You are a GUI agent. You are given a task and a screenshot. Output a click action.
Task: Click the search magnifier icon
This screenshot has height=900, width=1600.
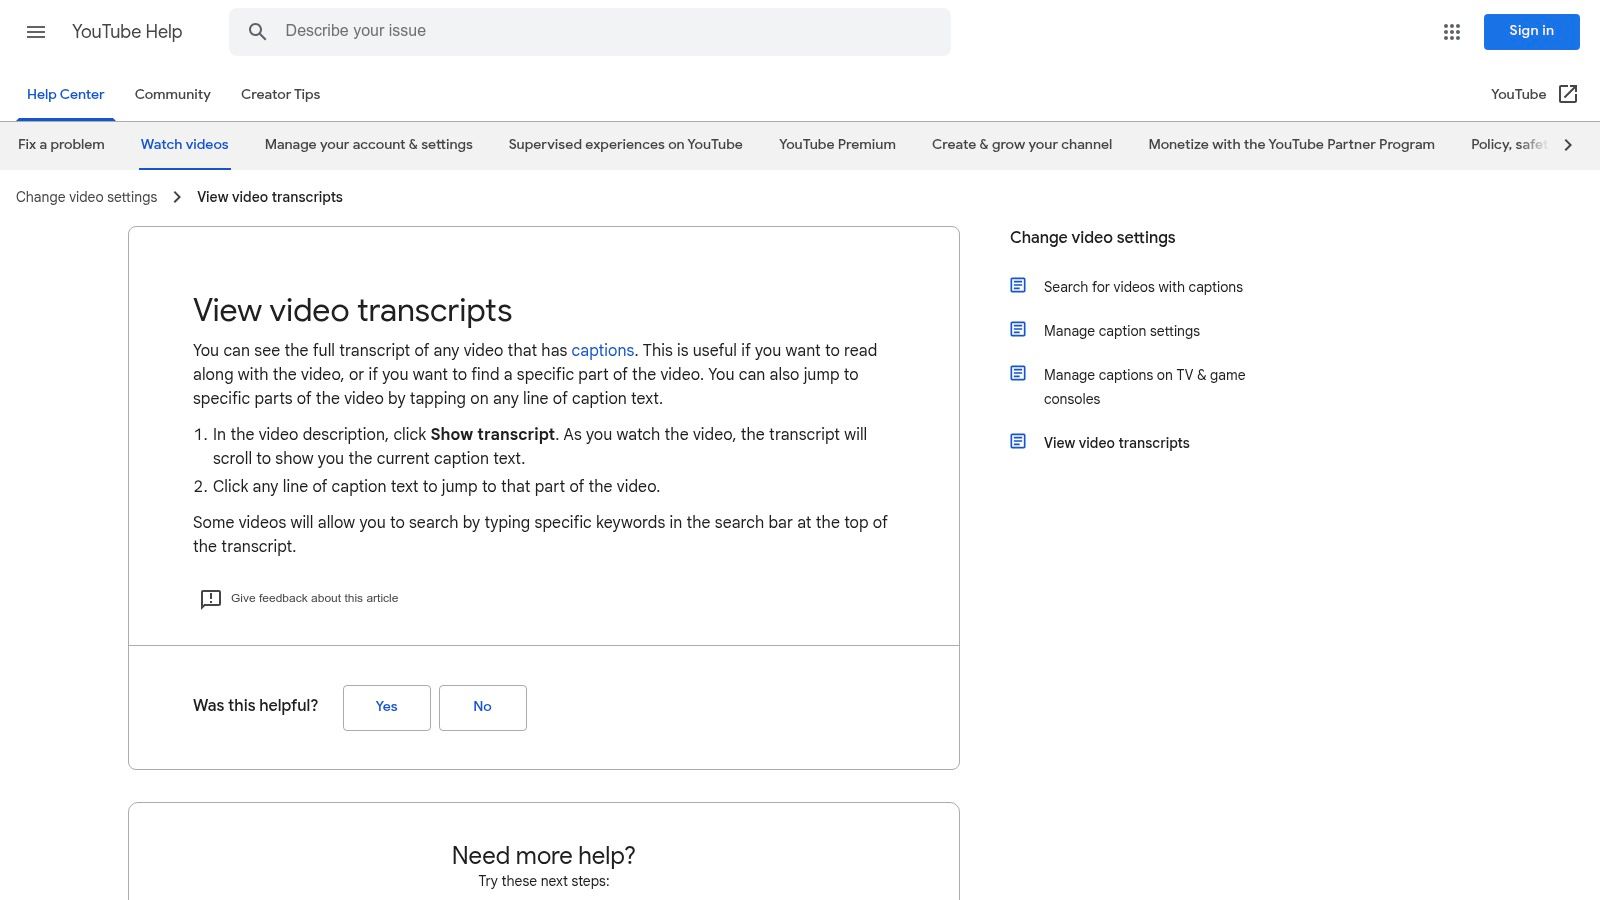(x=257, y=31)
